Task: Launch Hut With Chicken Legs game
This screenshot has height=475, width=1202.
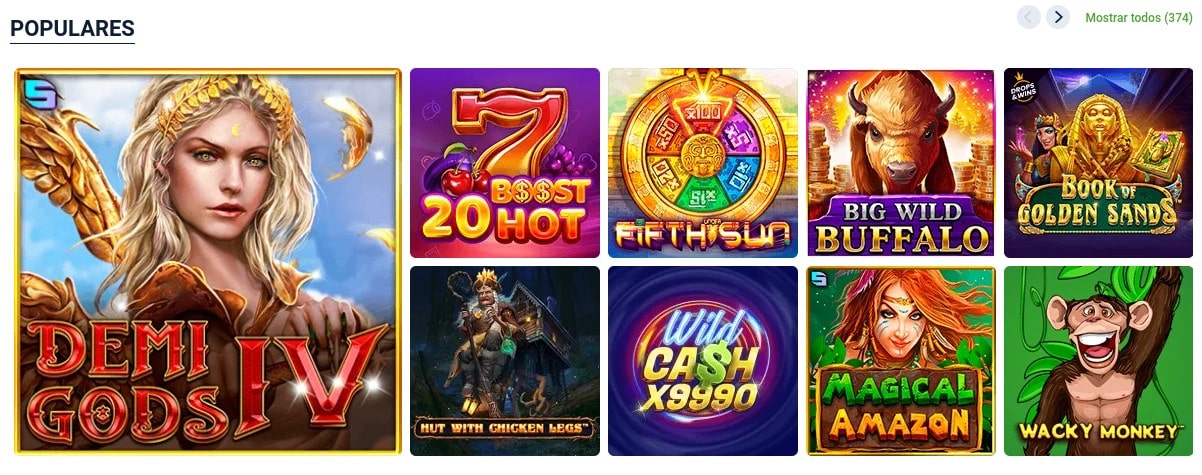Action: [x=505, y=361]
